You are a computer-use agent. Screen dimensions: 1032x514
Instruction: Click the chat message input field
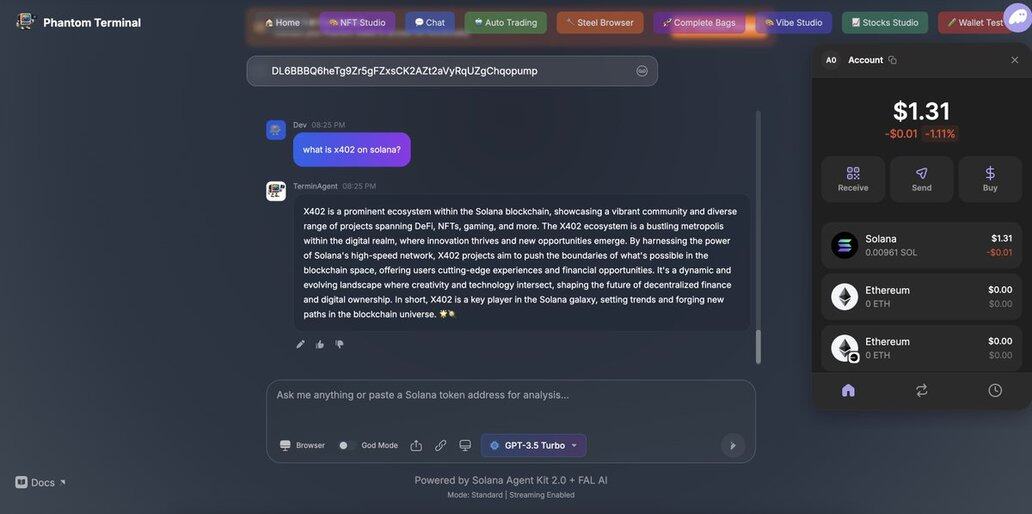pos(511,405)
